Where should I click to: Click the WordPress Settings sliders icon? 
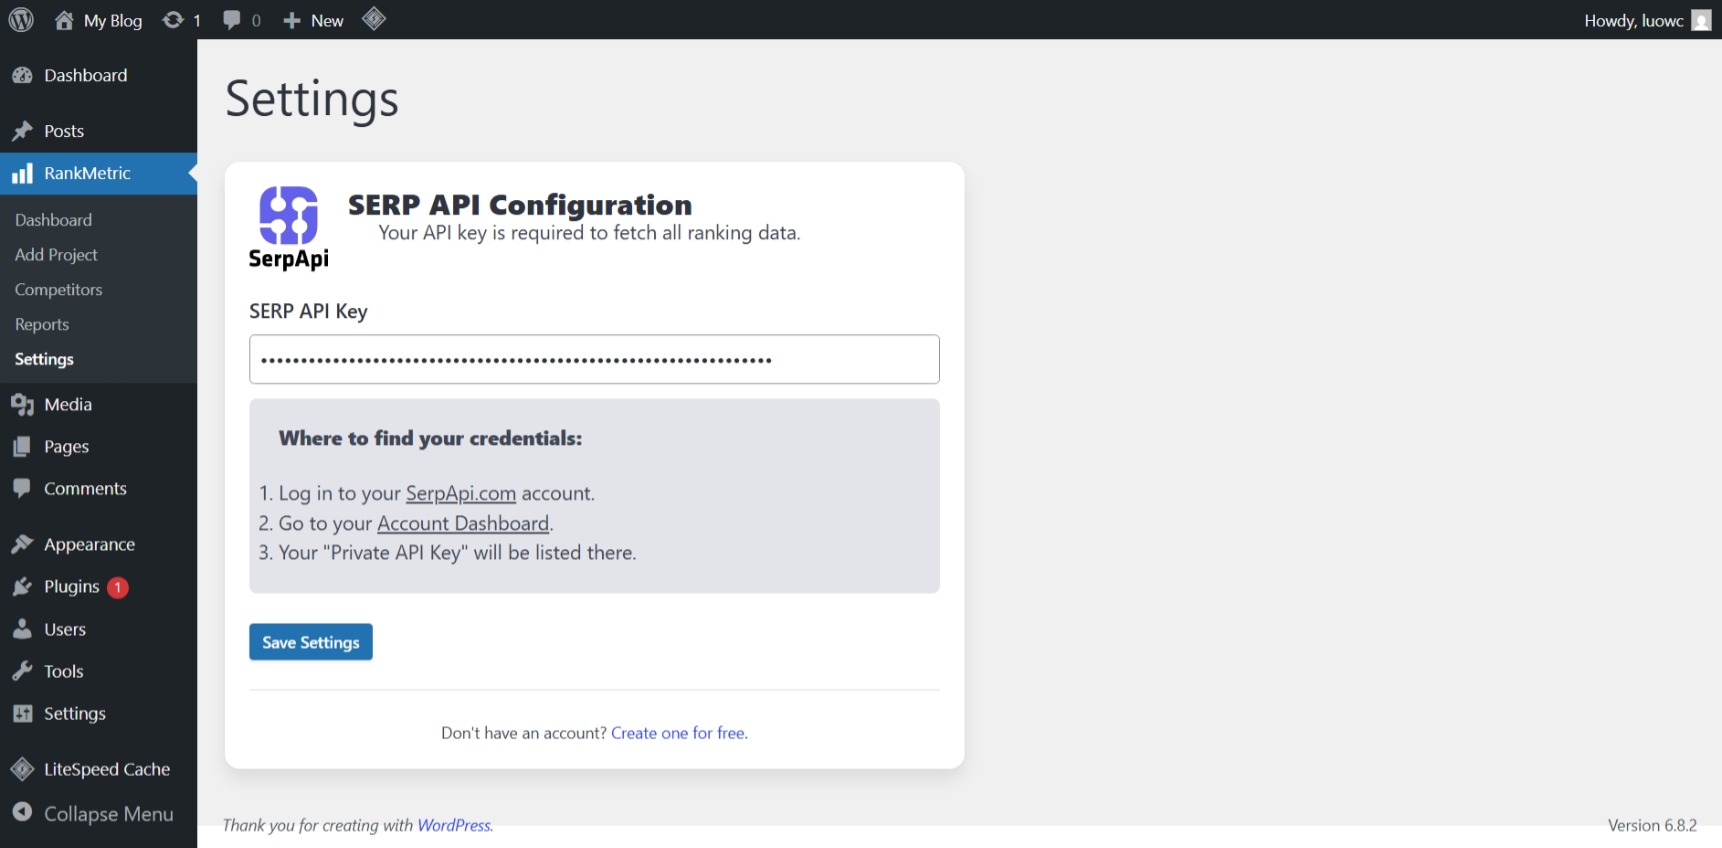tap(22, 713)
